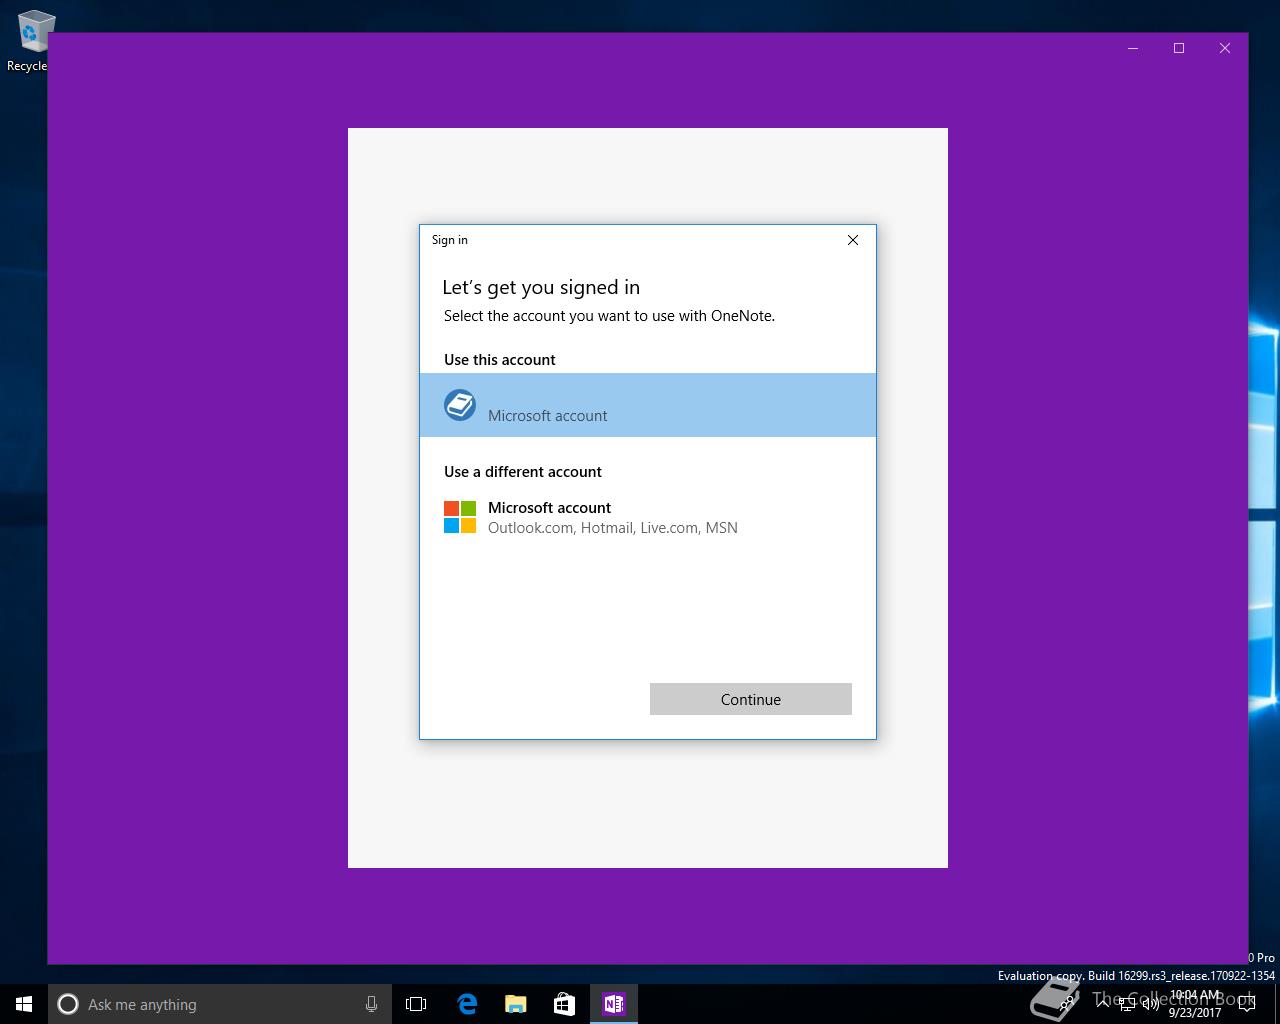Click the OneNote taskbar icon
This screenshot has height=1024, width=1280.
[614, 1004]
